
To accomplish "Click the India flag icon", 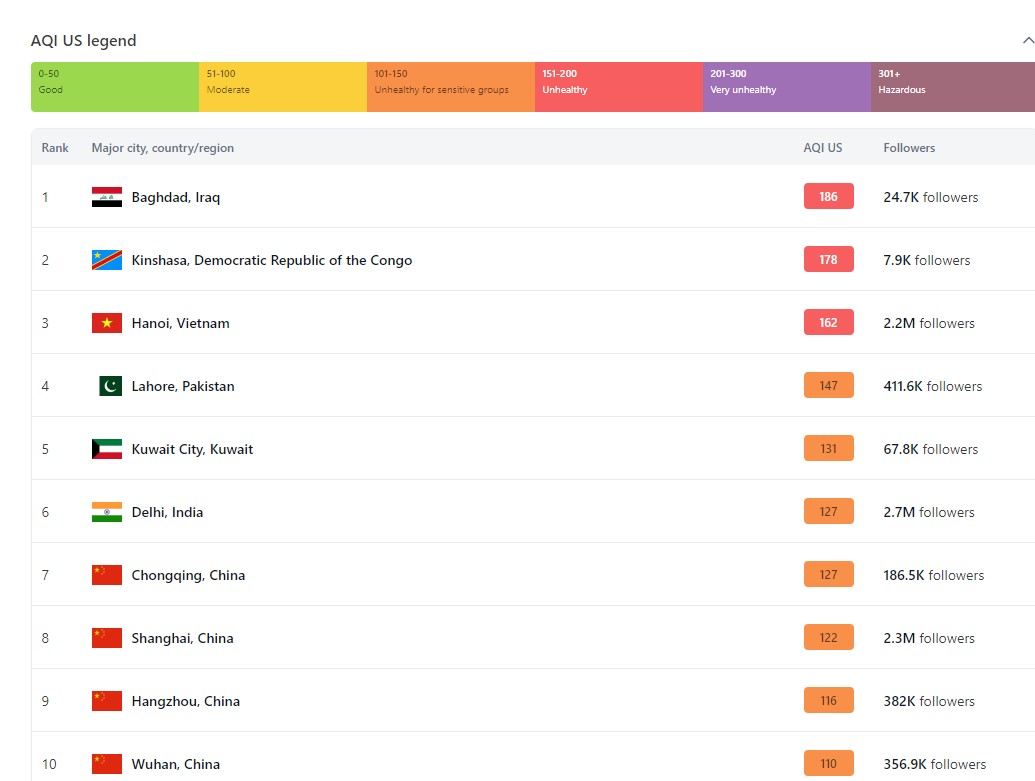I will [107, 512].
